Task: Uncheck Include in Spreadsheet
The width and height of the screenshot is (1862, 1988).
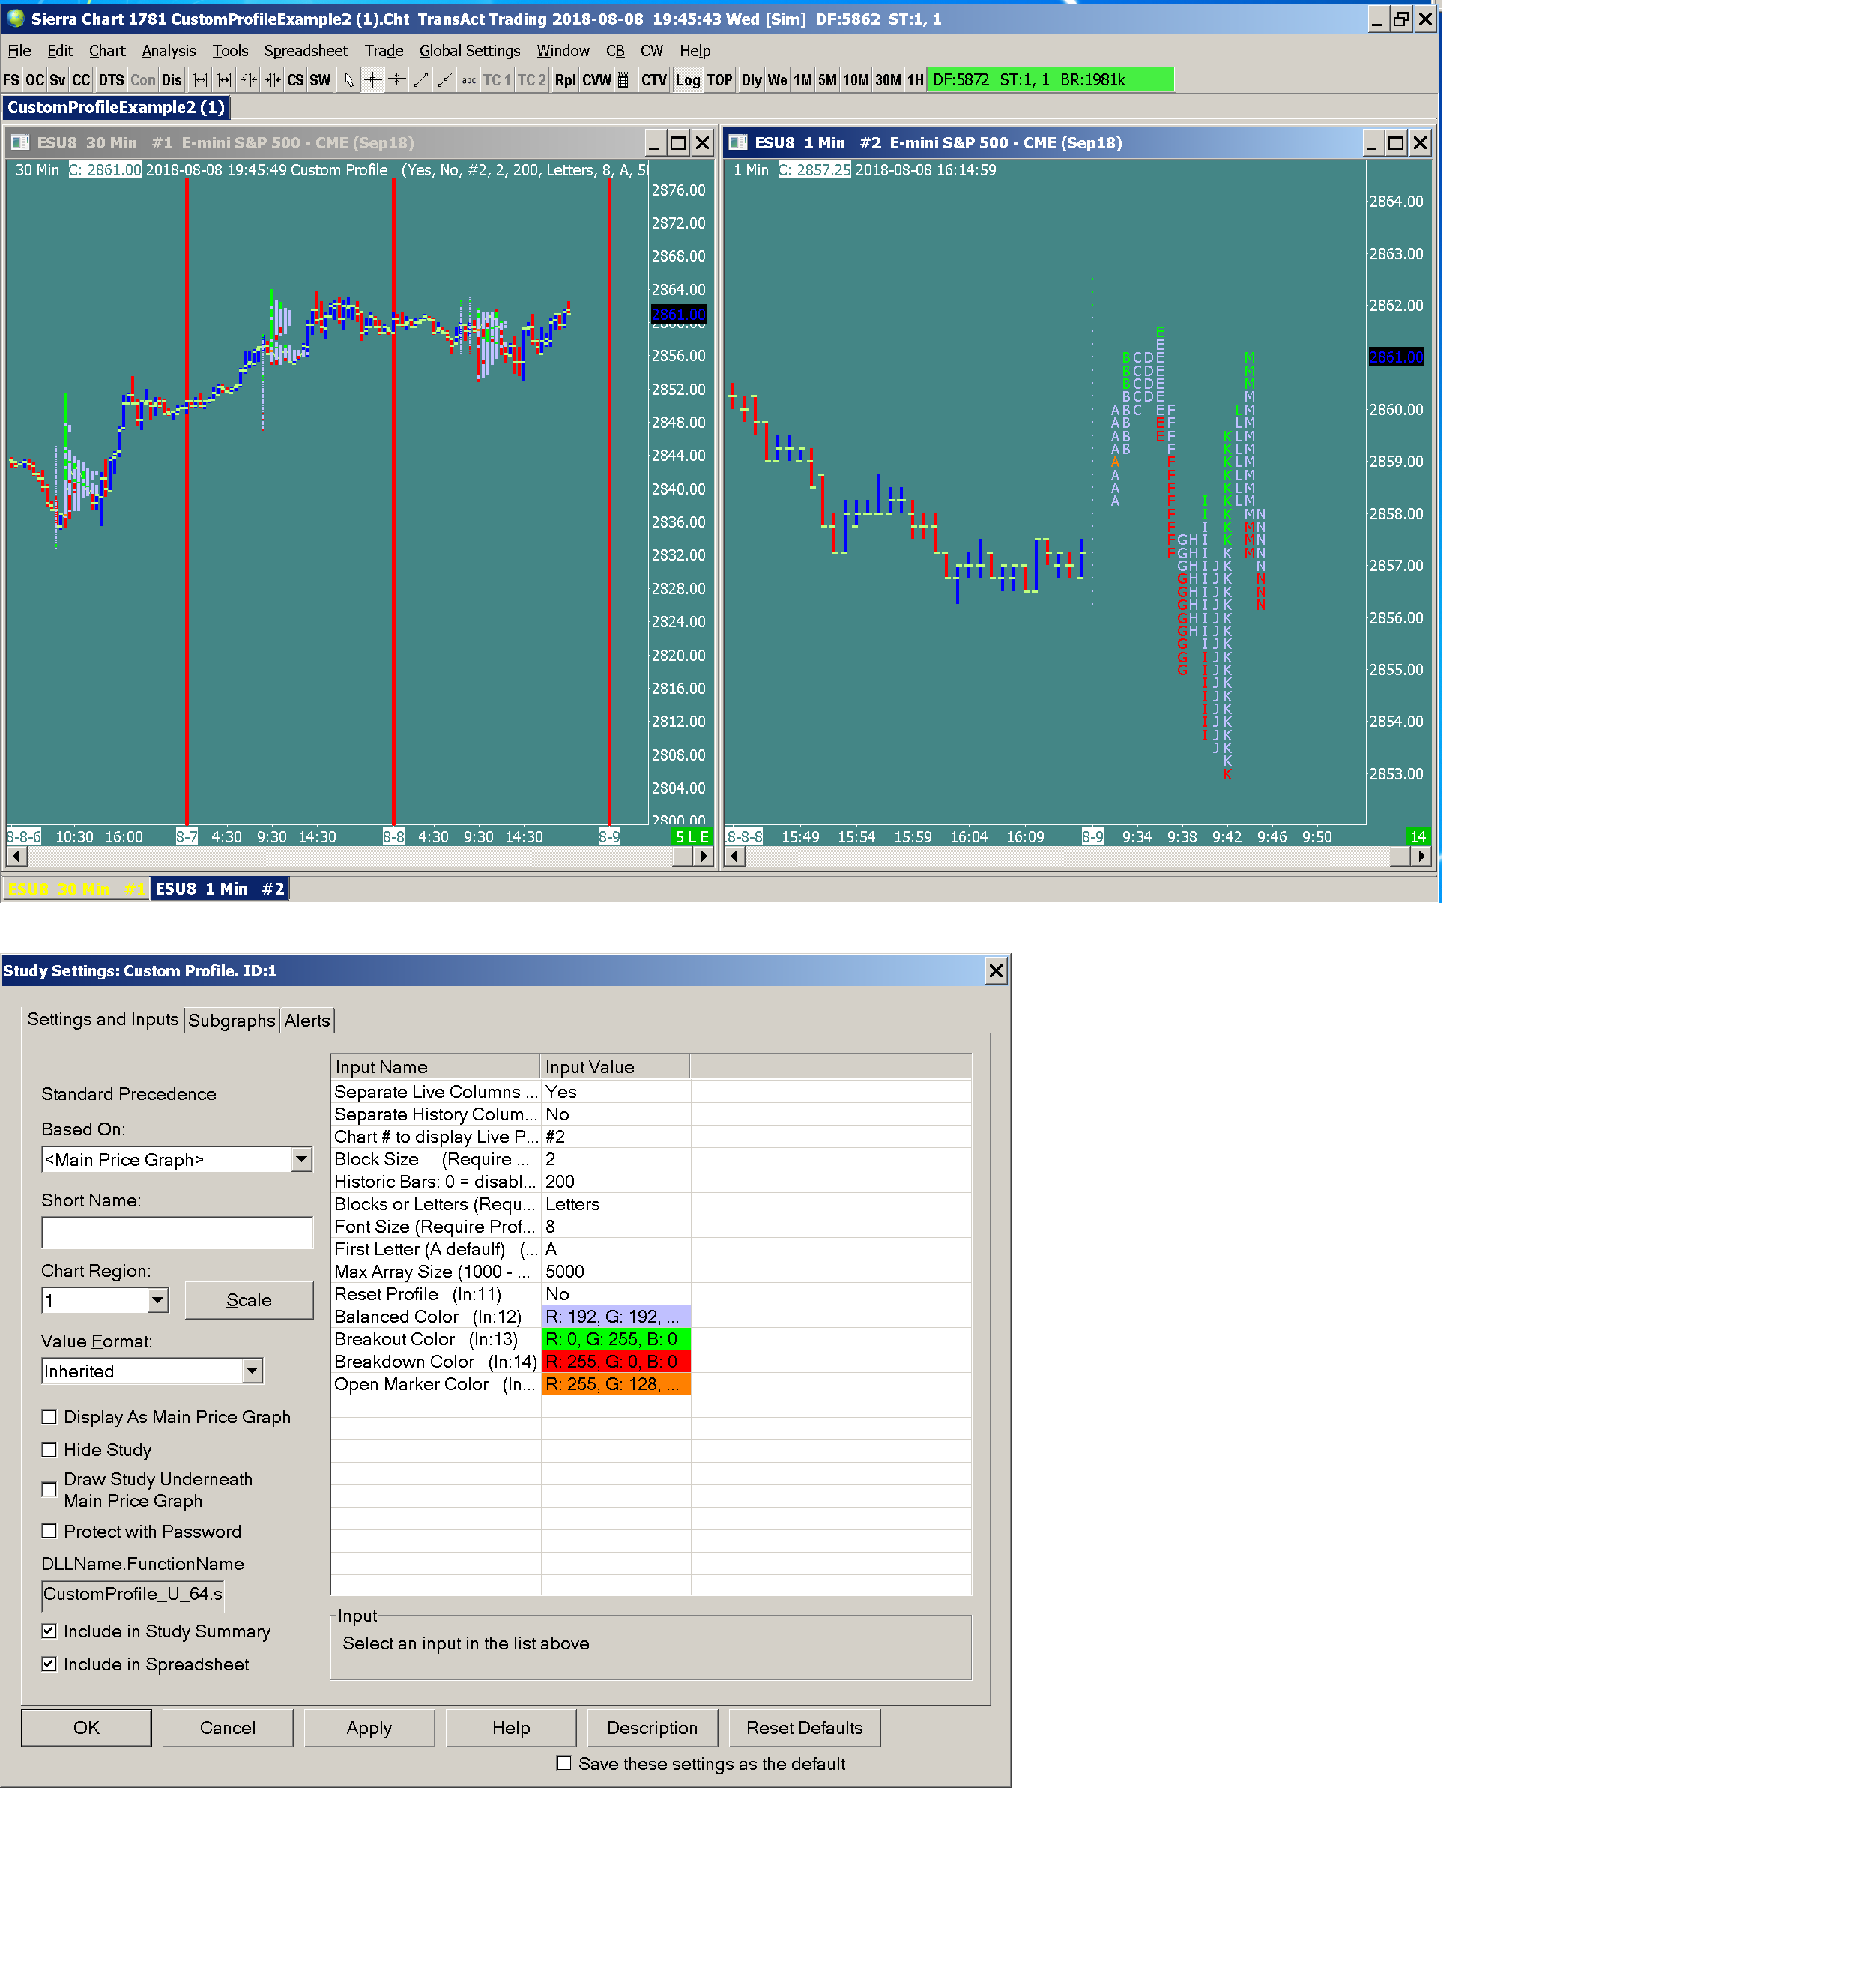Action: 49,1664
